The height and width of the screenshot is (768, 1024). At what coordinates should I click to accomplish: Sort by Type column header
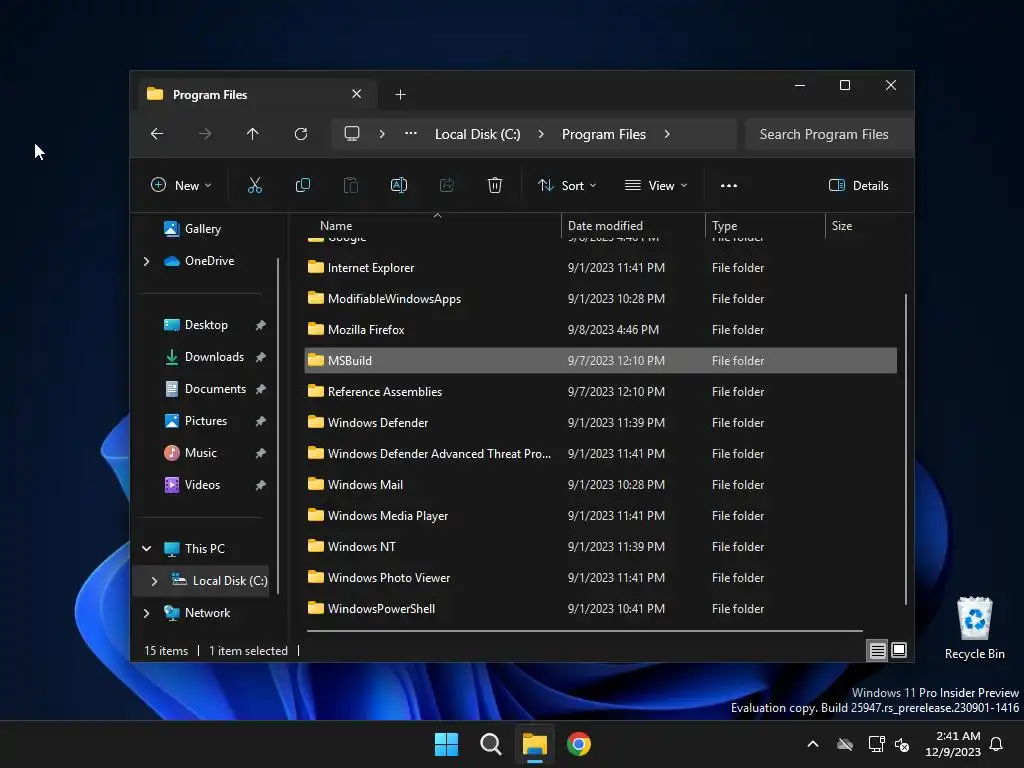coord(765,225)
